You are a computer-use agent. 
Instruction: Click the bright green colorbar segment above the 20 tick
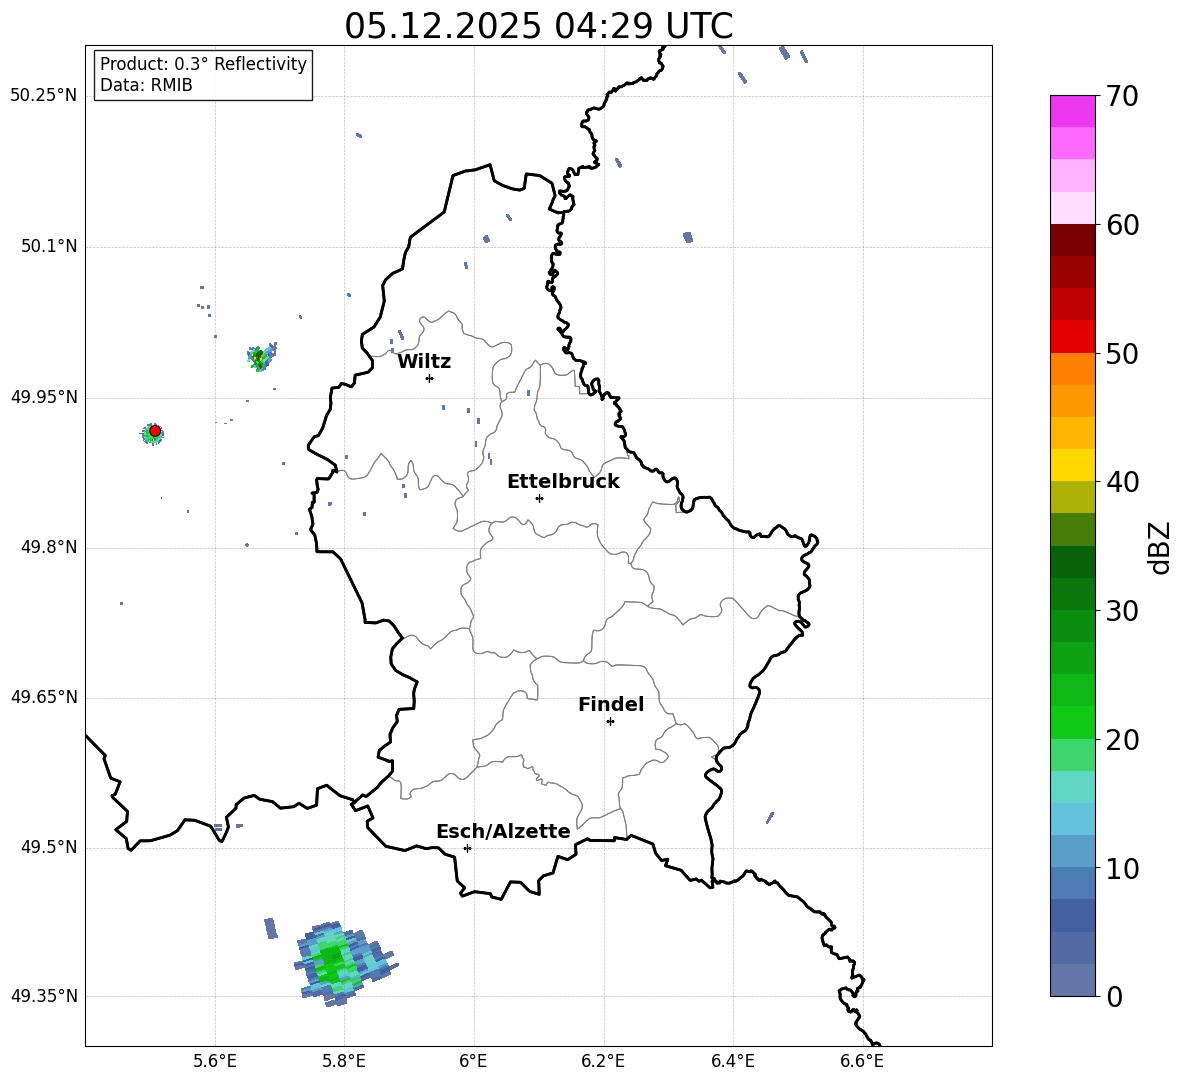(1072, 723)
